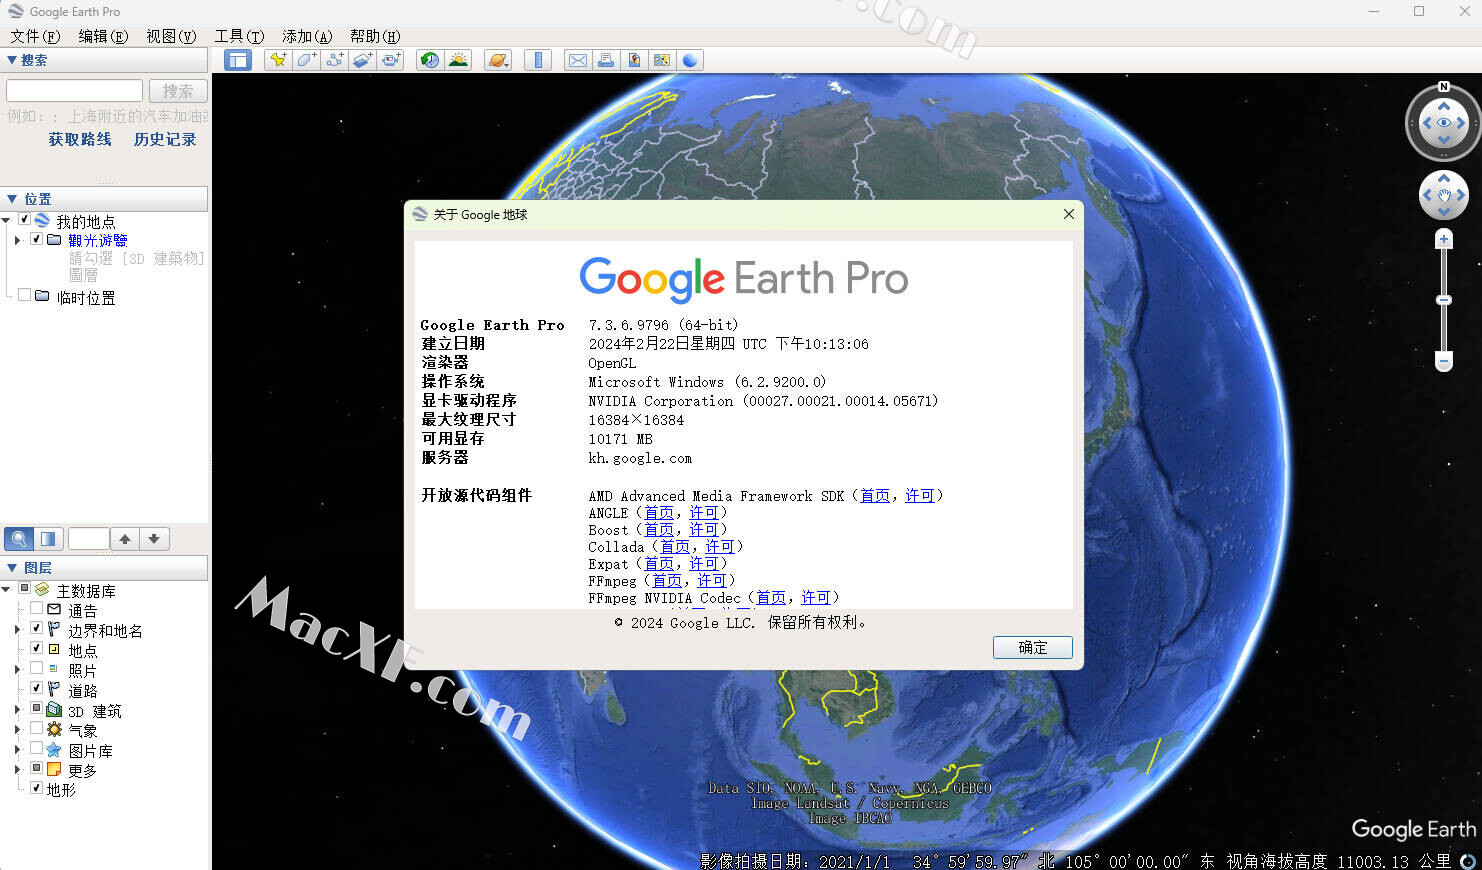Click the print toolbar icon
This screenshot has height=870, width=1482.
606,60
